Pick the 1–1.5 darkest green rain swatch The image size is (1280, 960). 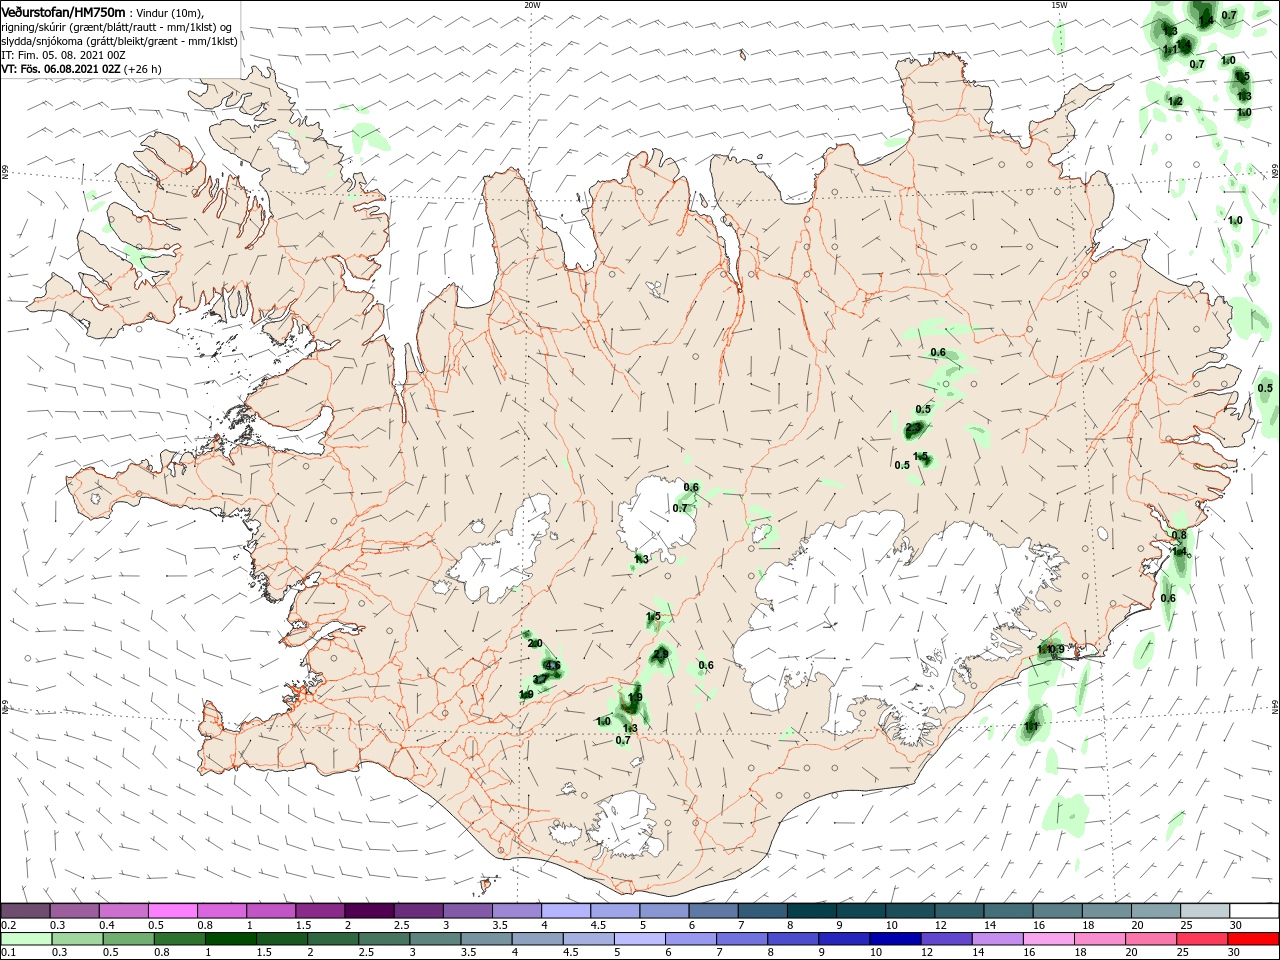(x=230, y=939)
